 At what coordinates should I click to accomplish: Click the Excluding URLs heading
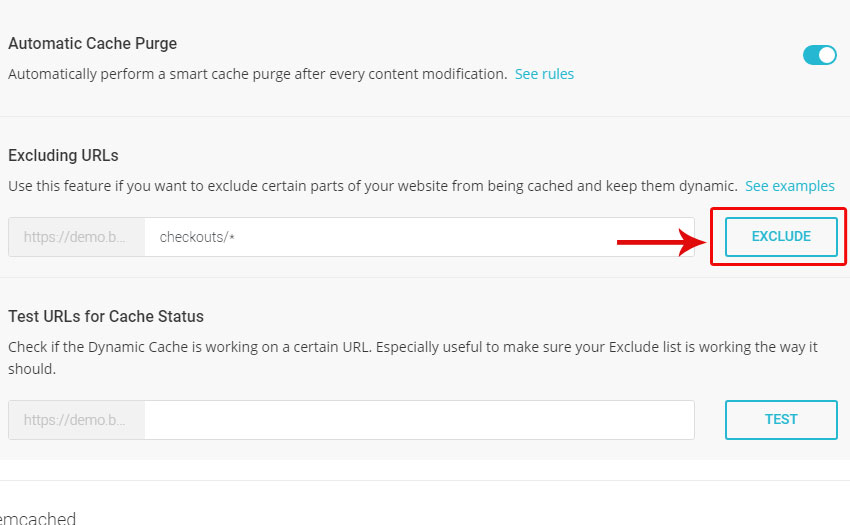coord(63,156)
